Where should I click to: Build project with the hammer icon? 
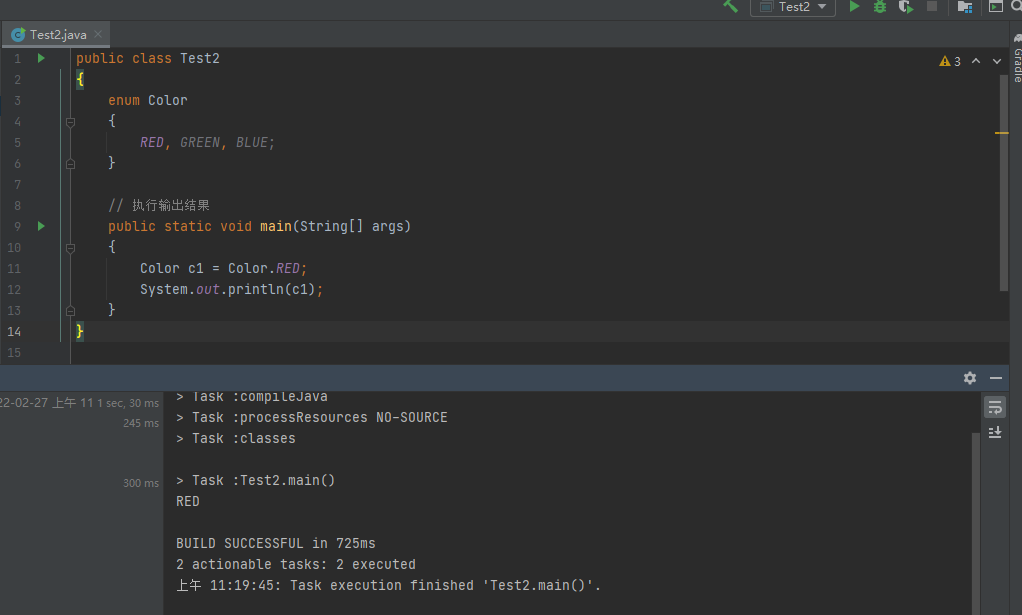tap(731, 6)
